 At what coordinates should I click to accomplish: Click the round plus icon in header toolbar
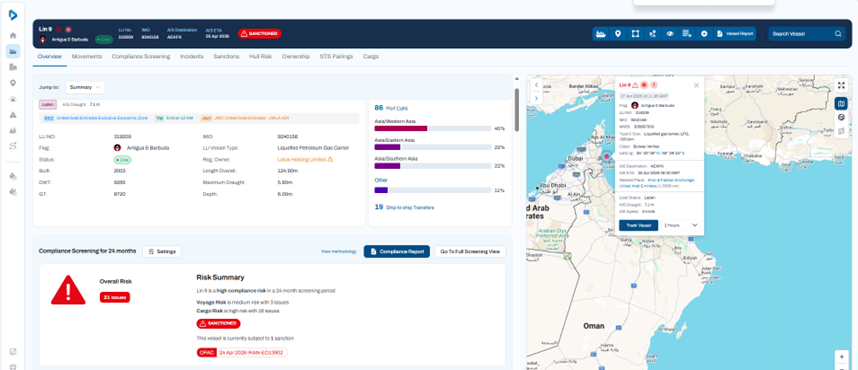[x=704, y=34]
